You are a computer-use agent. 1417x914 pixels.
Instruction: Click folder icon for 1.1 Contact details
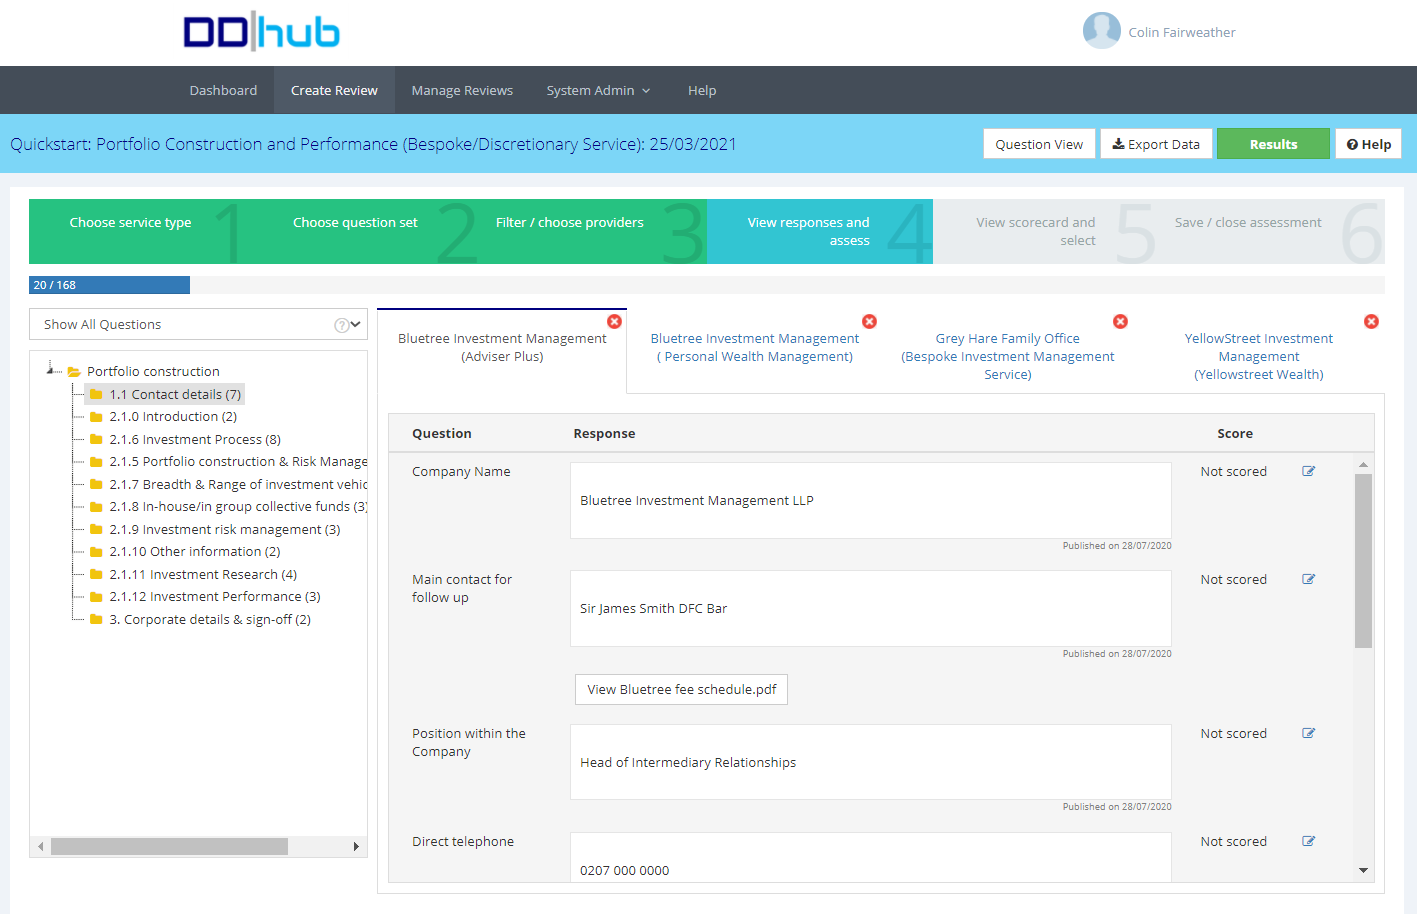(x=96, y=394)
